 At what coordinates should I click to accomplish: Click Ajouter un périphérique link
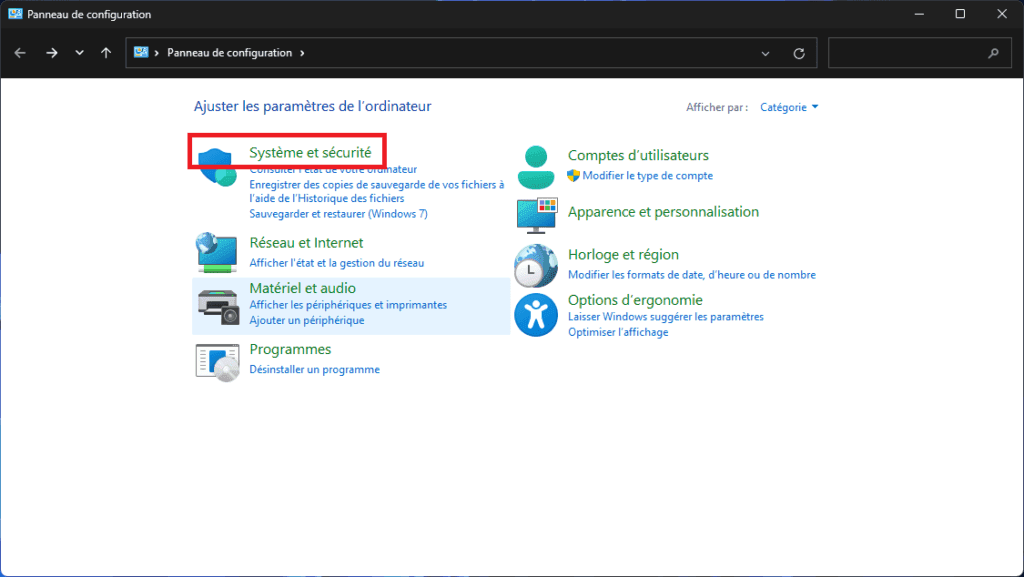pos(307,320)
